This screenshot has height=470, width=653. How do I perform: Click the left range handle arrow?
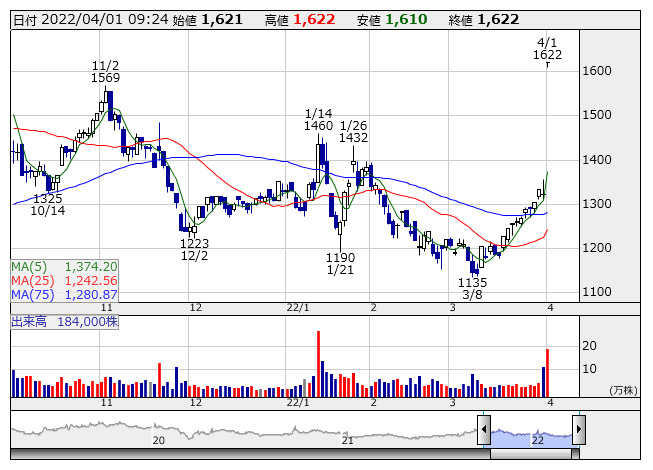click(484, 431)
